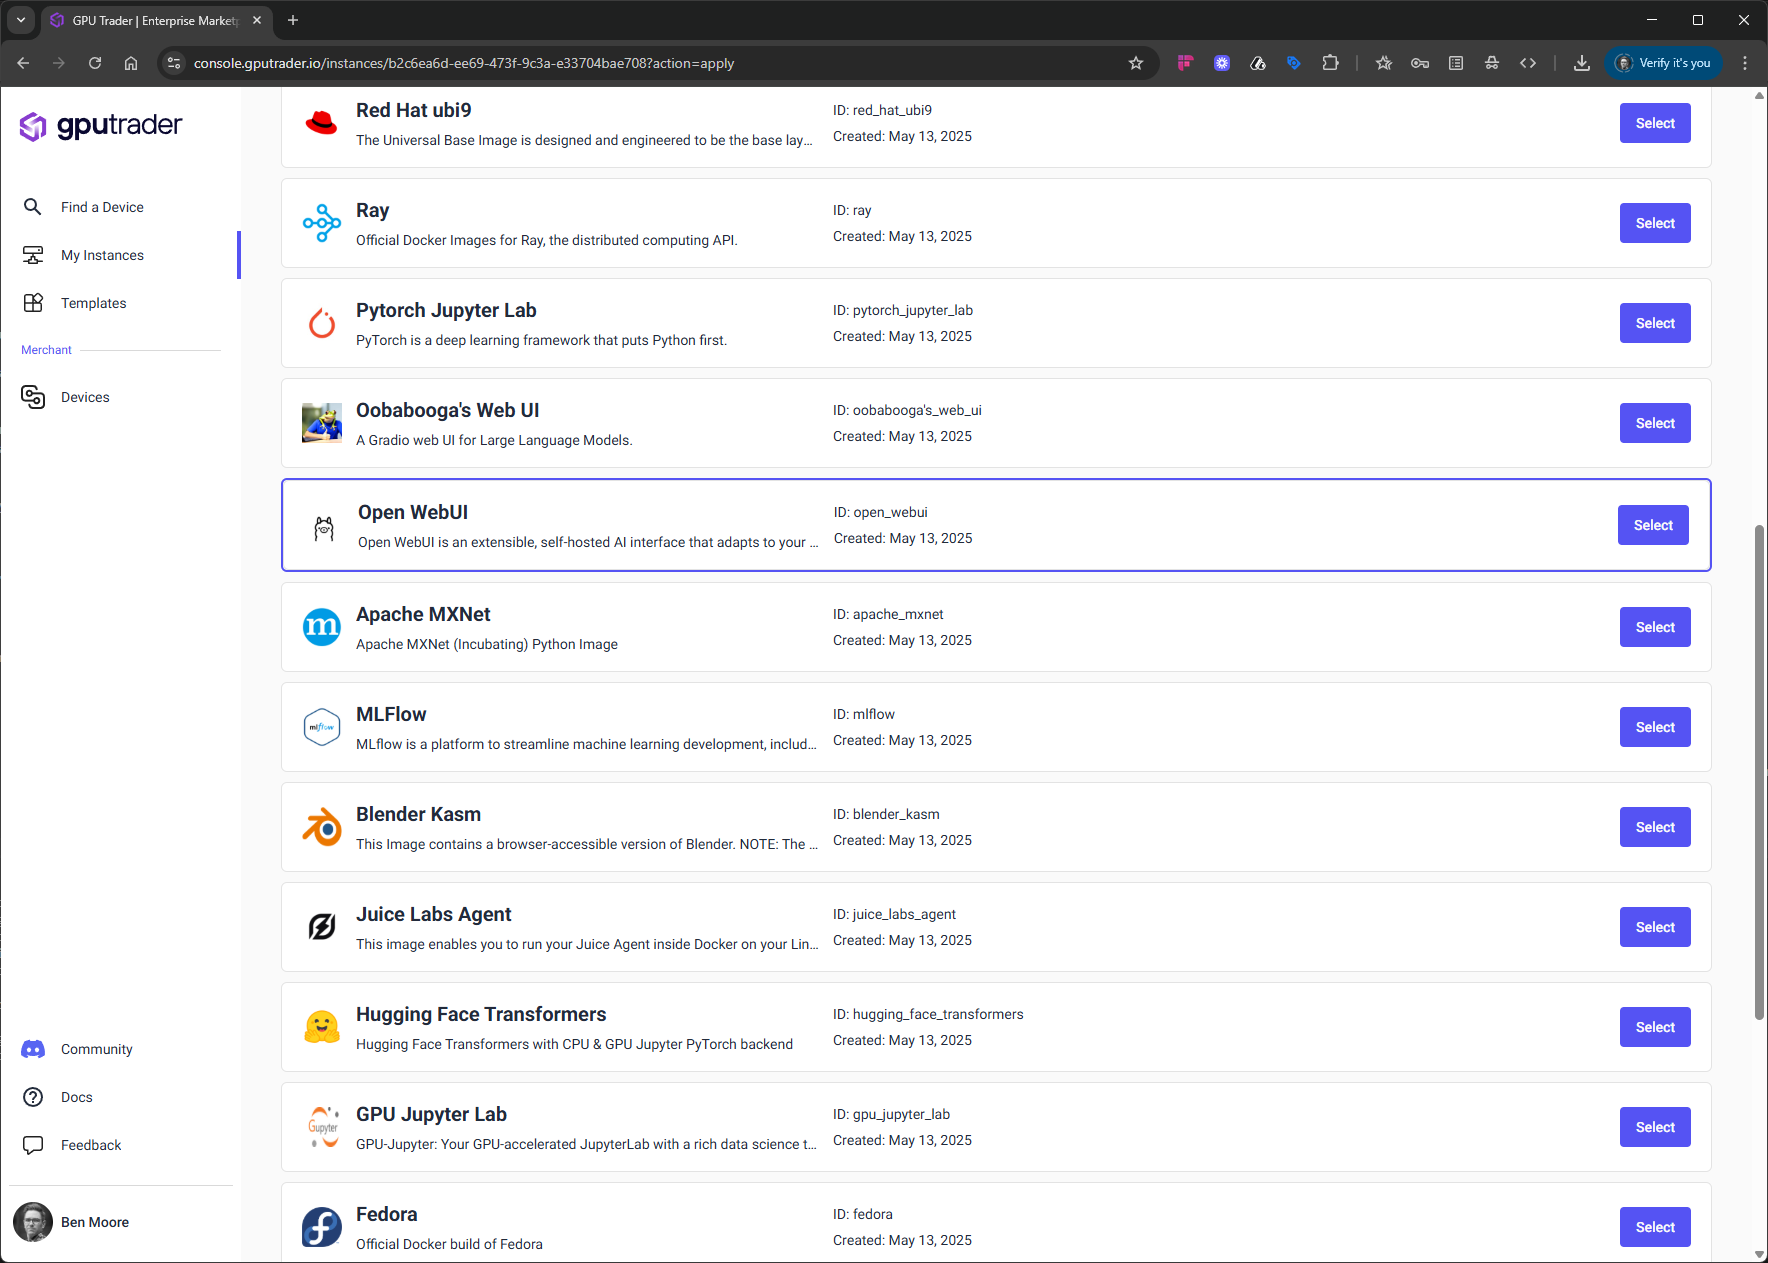
Task: Click the address bar URL
Action: tap(464, 63)
